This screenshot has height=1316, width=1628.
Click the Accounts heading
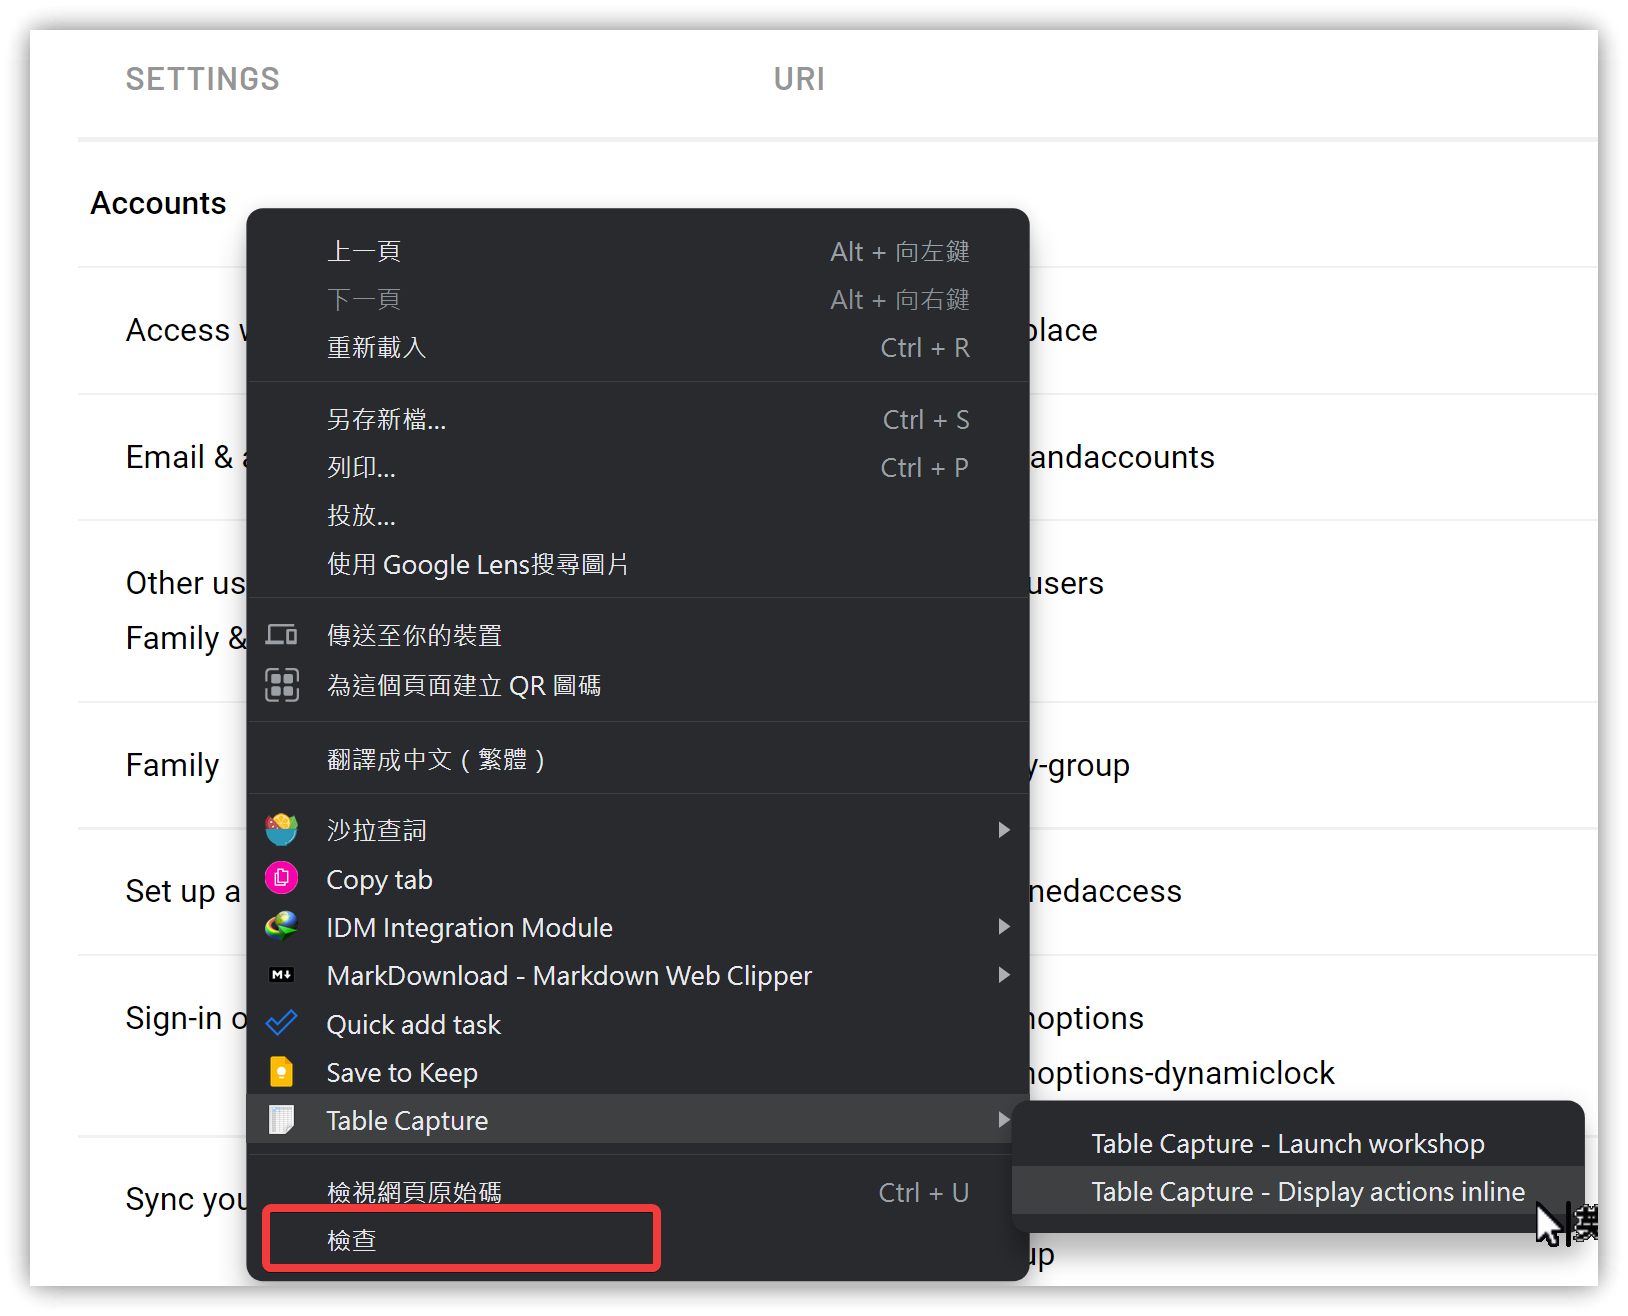(x=158, y=203)
